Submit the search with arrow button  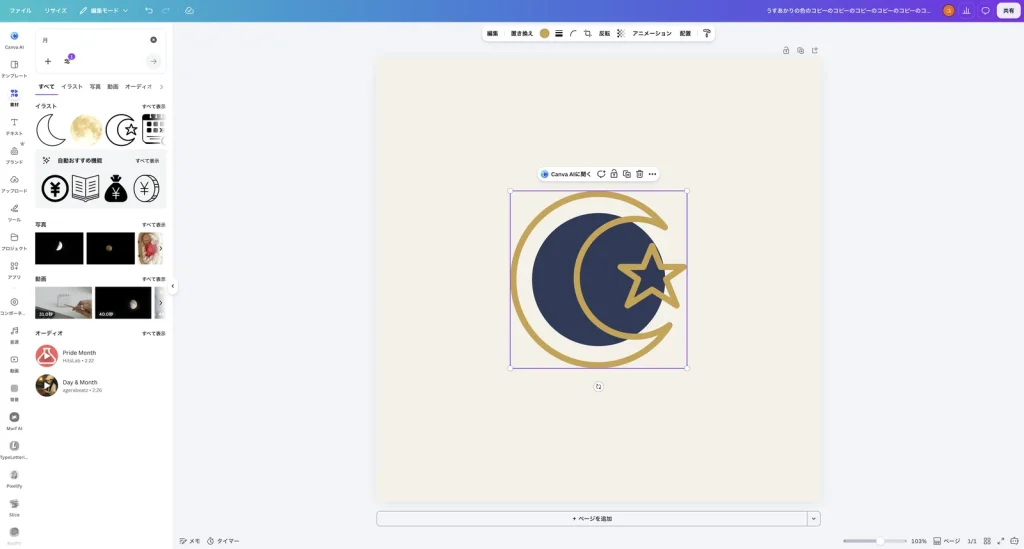click(x=153, y=61)
